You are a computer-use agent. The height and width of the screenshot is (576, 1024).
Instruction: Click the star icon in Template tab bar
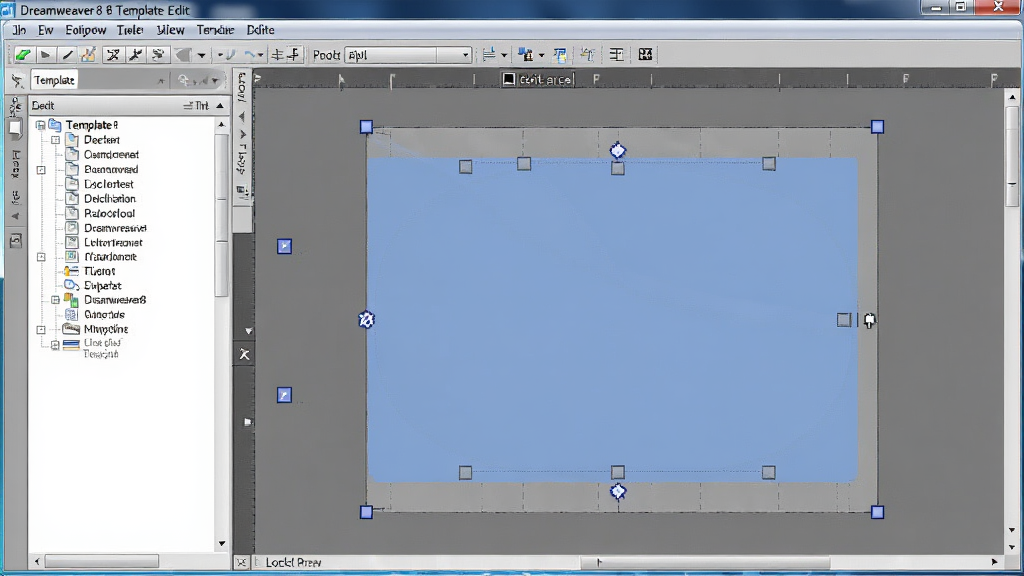click(x=160, y=80)
